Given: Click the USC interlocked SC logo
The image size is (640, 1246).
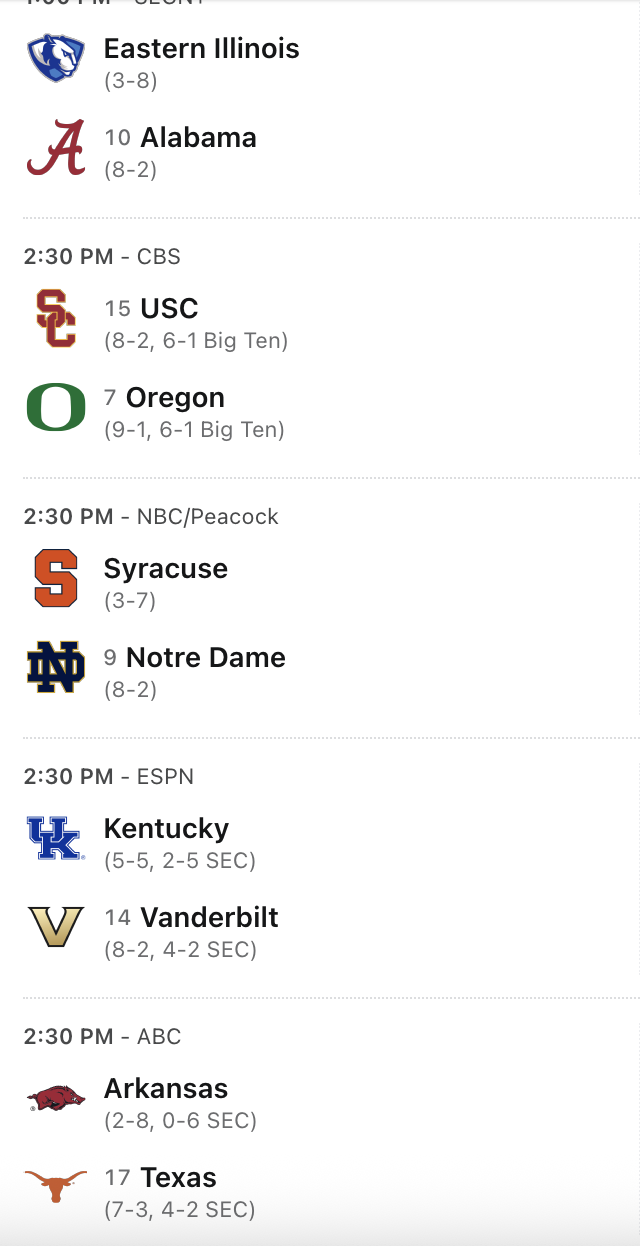Looking at the screenshot, I should coord(56,318).
